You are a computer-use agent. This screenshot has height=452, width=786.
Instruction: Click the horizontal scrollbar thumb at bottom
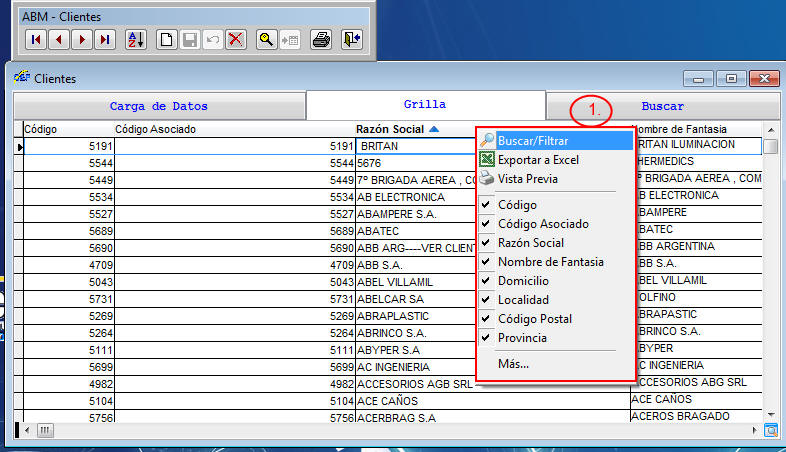pyautogui.click(x=45, y=430)
